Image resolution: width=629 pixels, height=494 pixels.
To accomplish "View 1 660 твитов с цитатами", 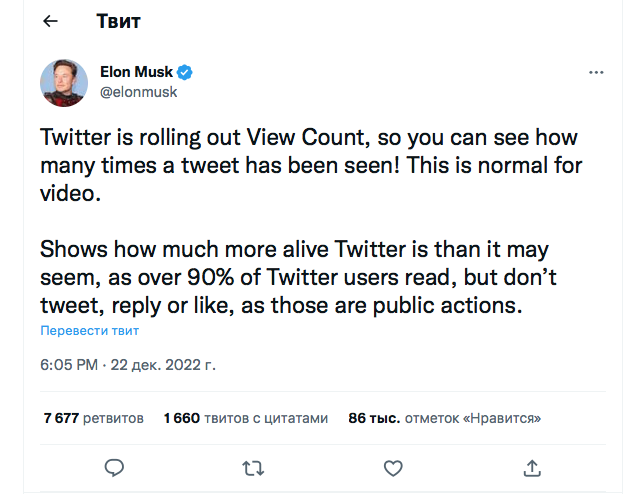I will (x=245, y=418).
